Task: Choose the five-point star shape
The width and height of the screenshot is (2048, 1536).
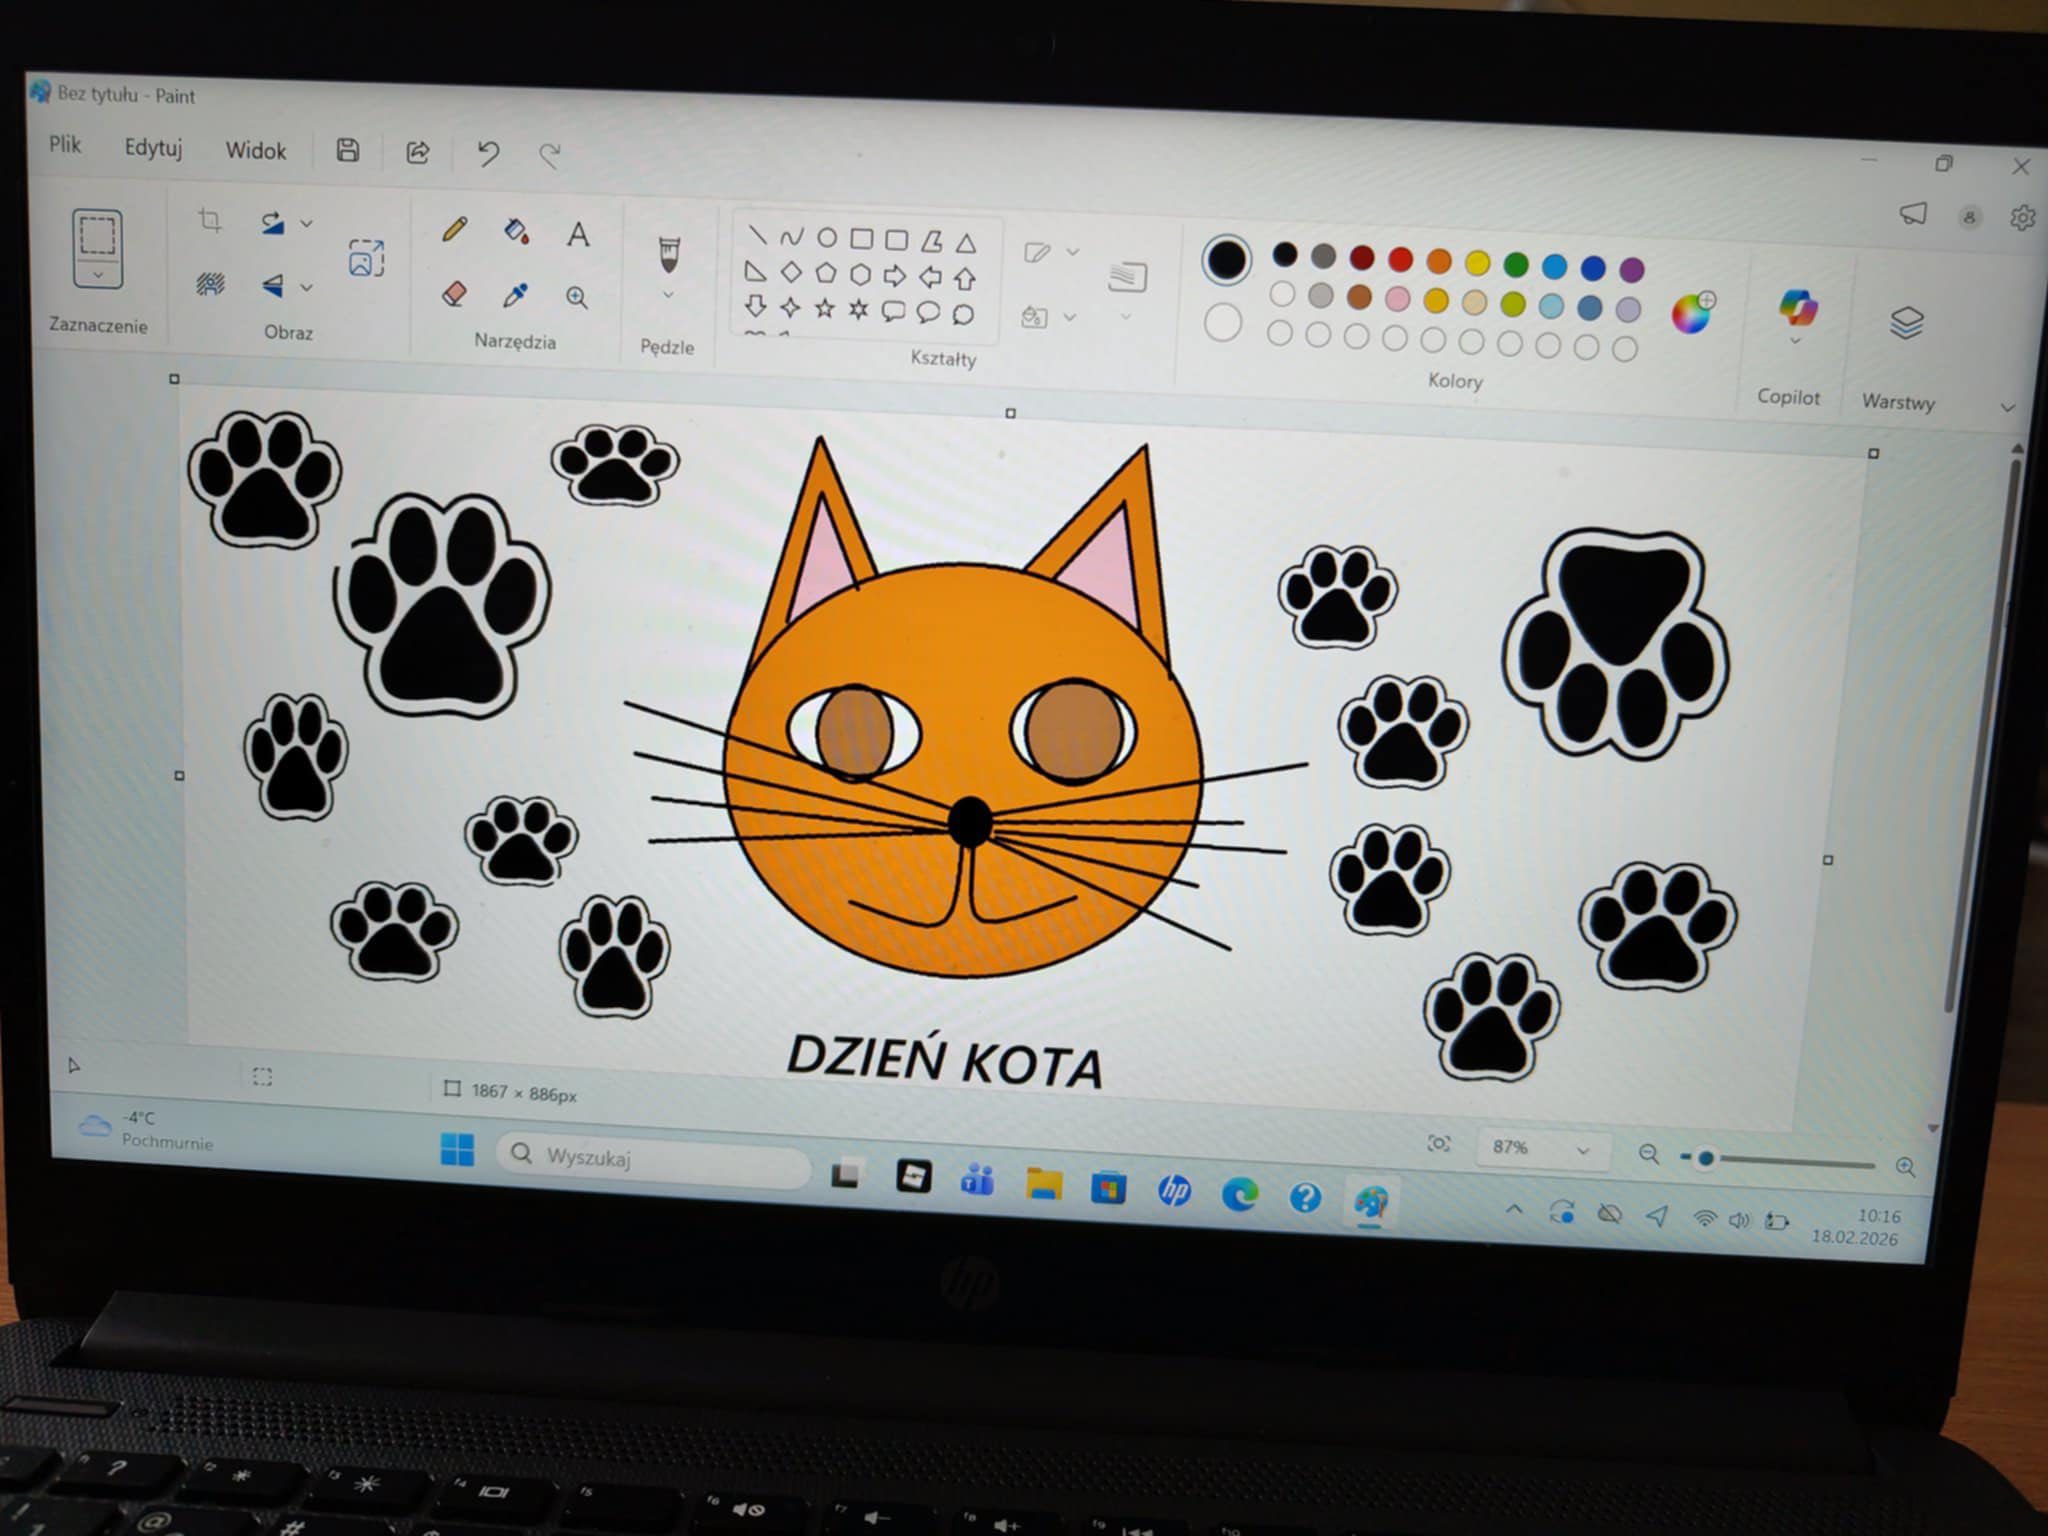Action: (824, 308)
